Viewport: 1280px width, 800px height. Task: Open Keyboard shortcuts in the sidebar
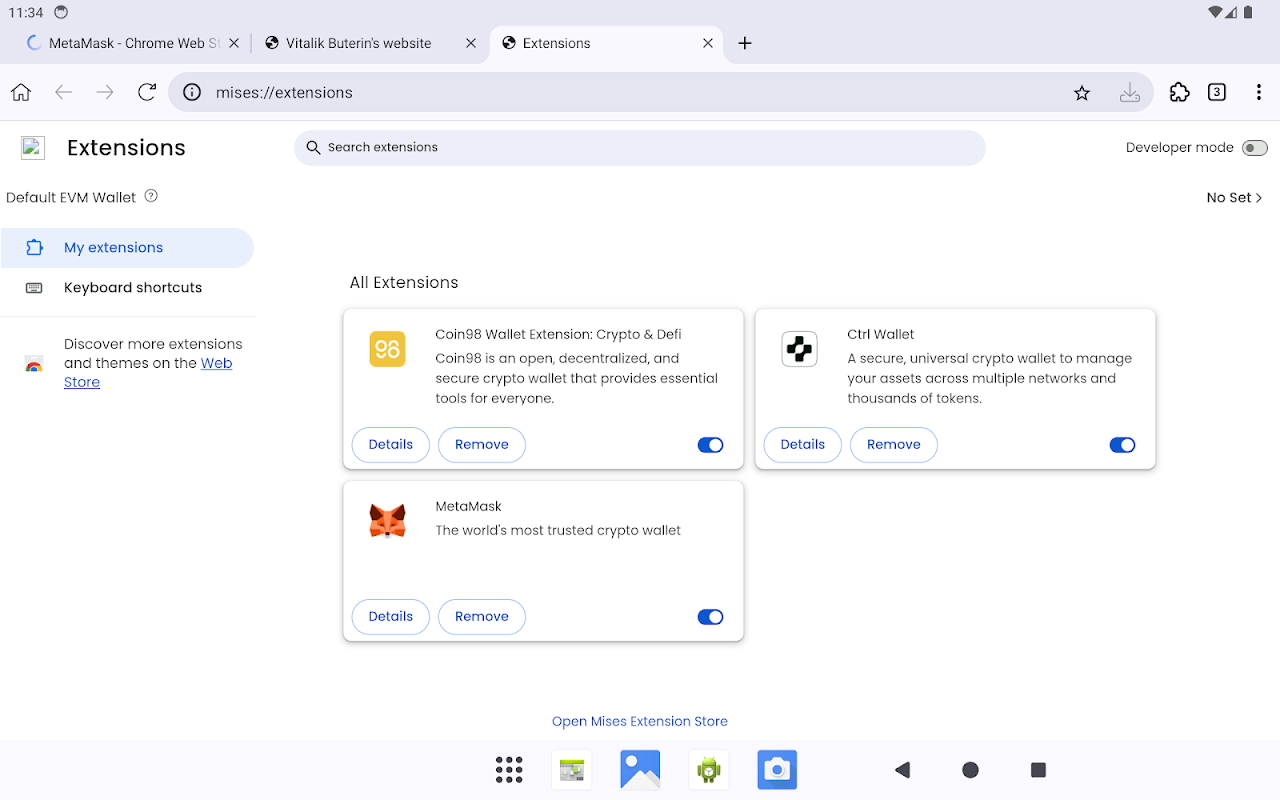click(x=127, y=288)
